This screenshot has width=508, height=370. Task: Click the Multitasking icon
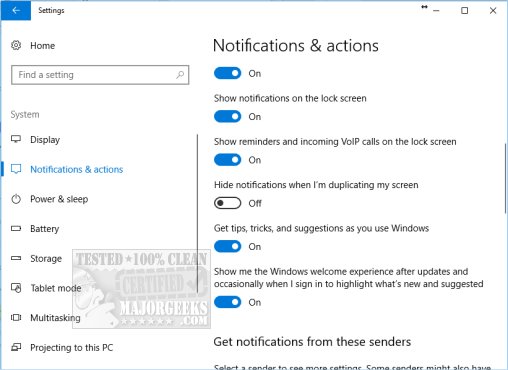tap(16, 317)
